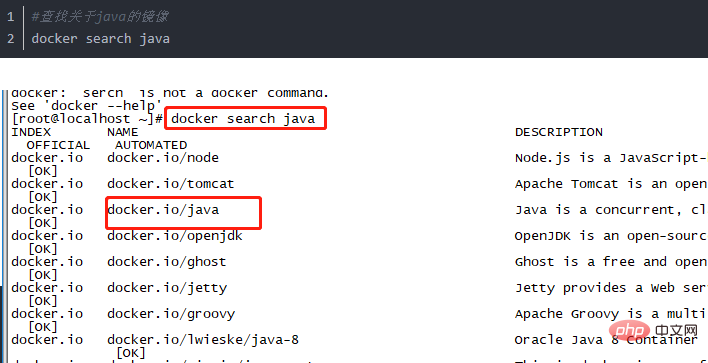Viewport: 708px width, 363px height.
Task: Click the [OK] under docker.io/ghost row
Action: pos(43,275)
